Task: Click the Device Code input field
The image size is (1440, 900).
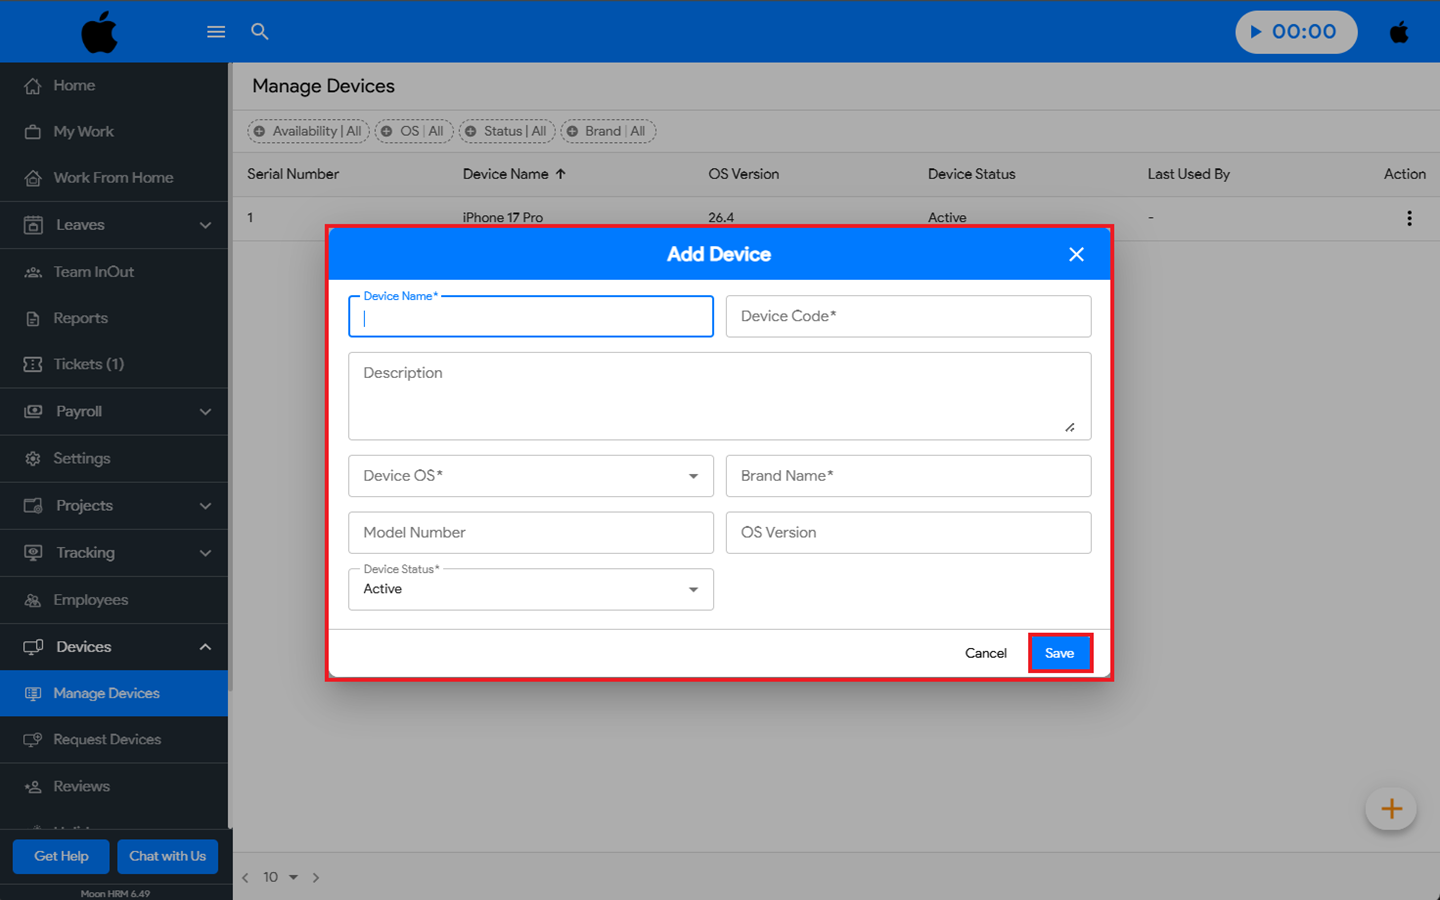Action: [x=907, y=316]
